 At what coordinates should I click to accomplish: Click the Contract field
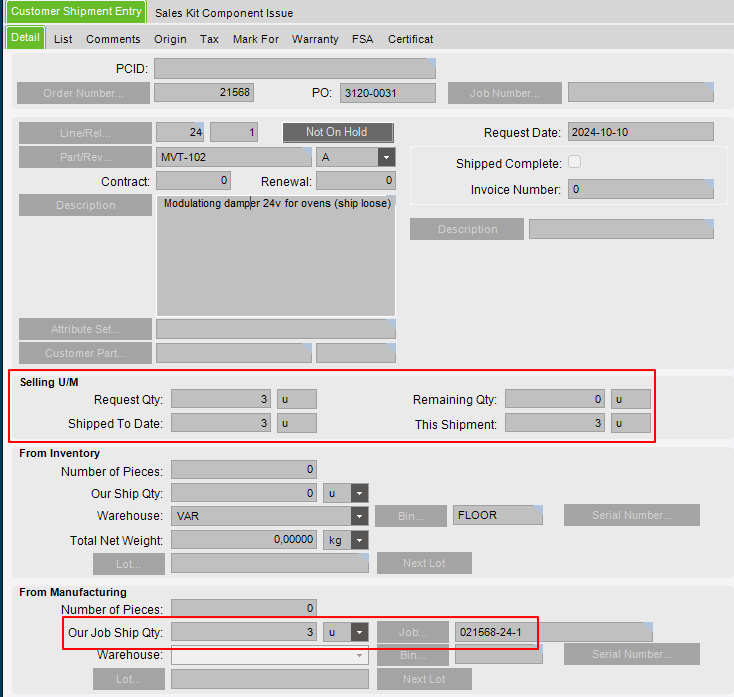point(193,181)
